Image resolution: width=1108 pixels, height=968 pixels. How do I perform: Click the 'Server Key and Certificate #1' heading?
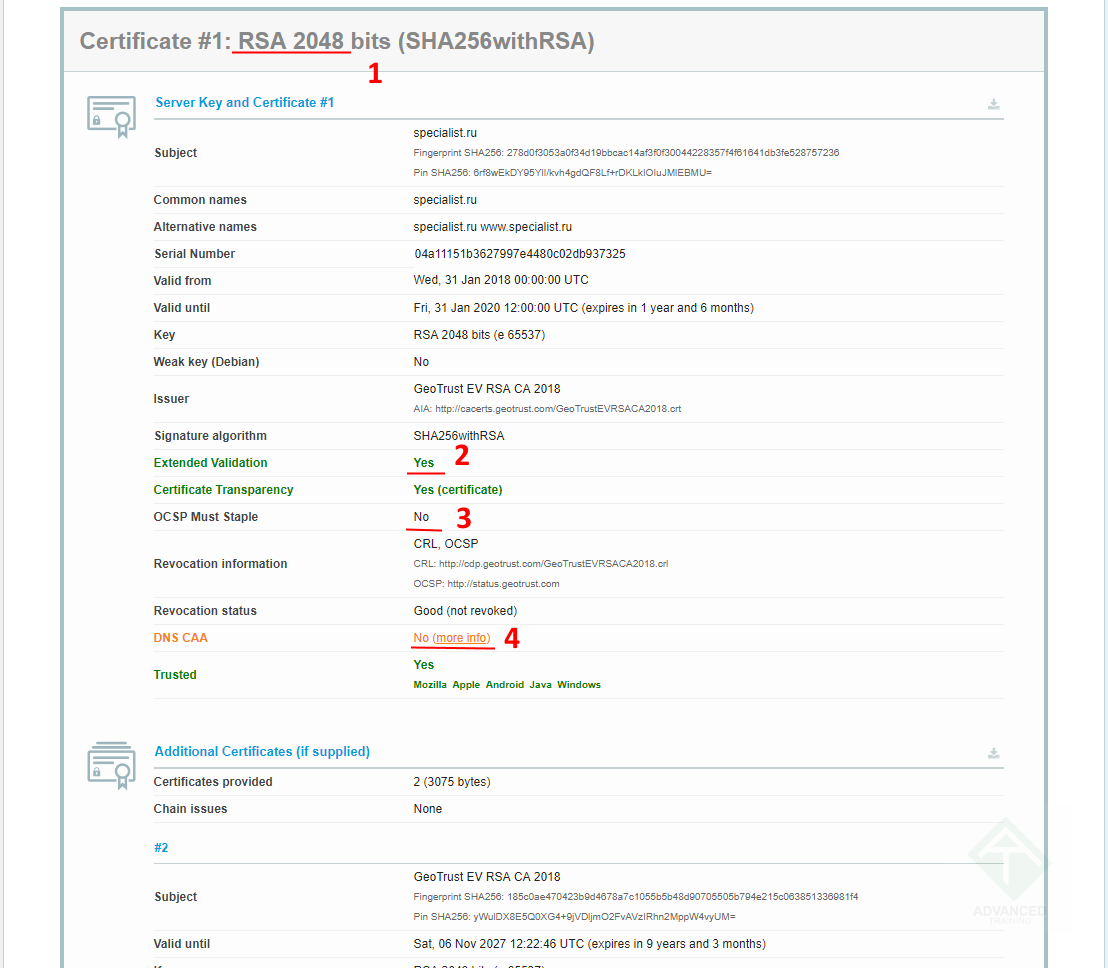point(244,102)
